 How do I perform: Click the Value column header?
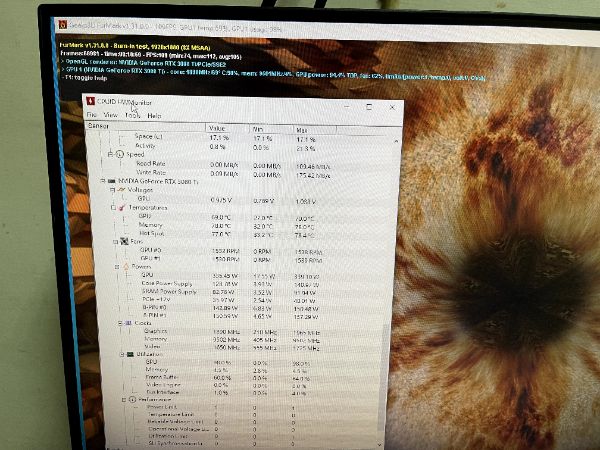tap(228, 128)
